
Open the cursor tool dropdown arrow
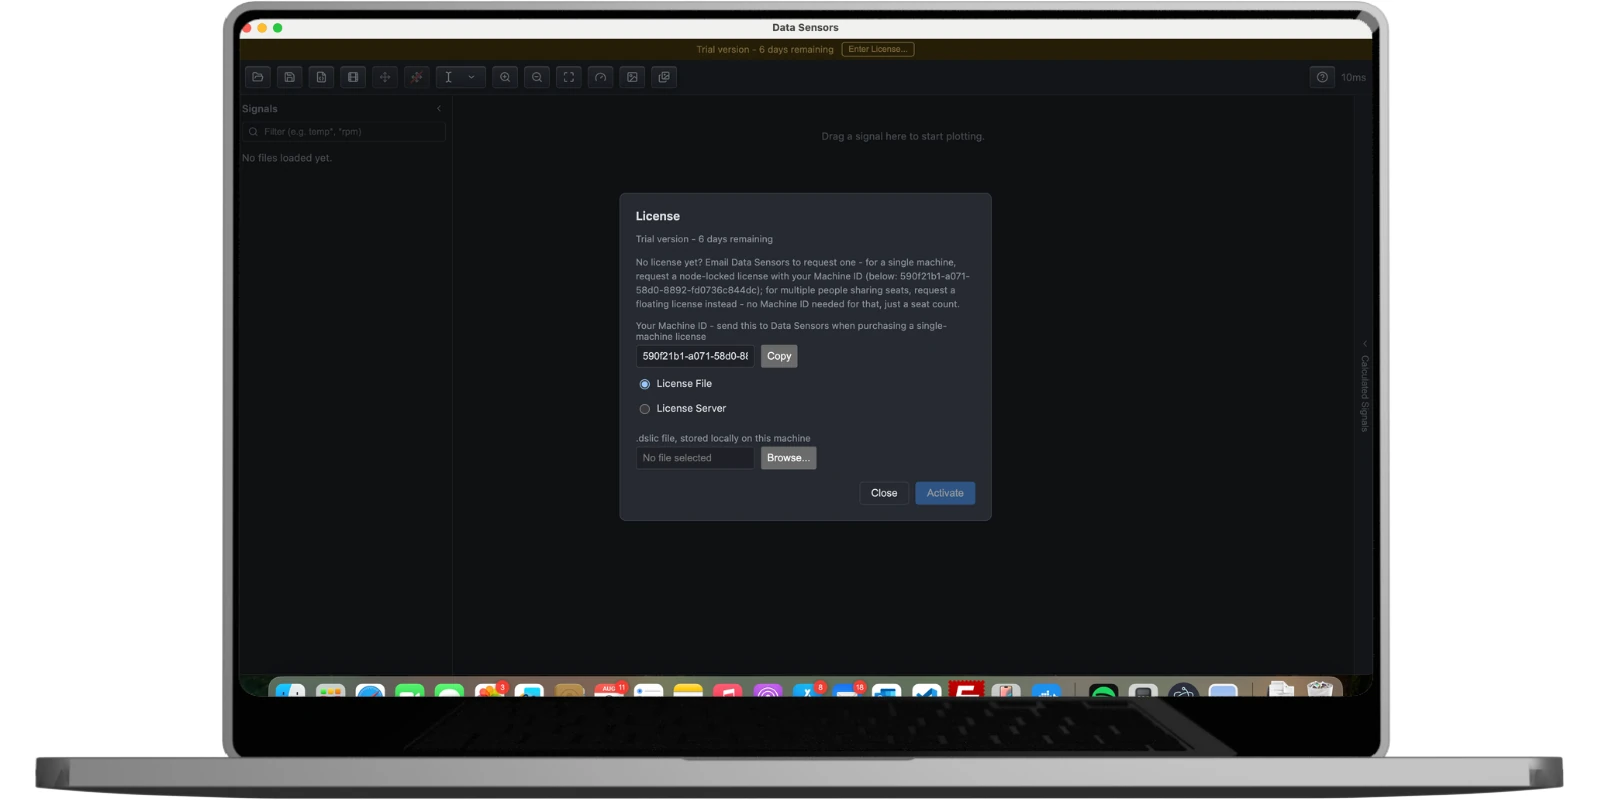472,77
